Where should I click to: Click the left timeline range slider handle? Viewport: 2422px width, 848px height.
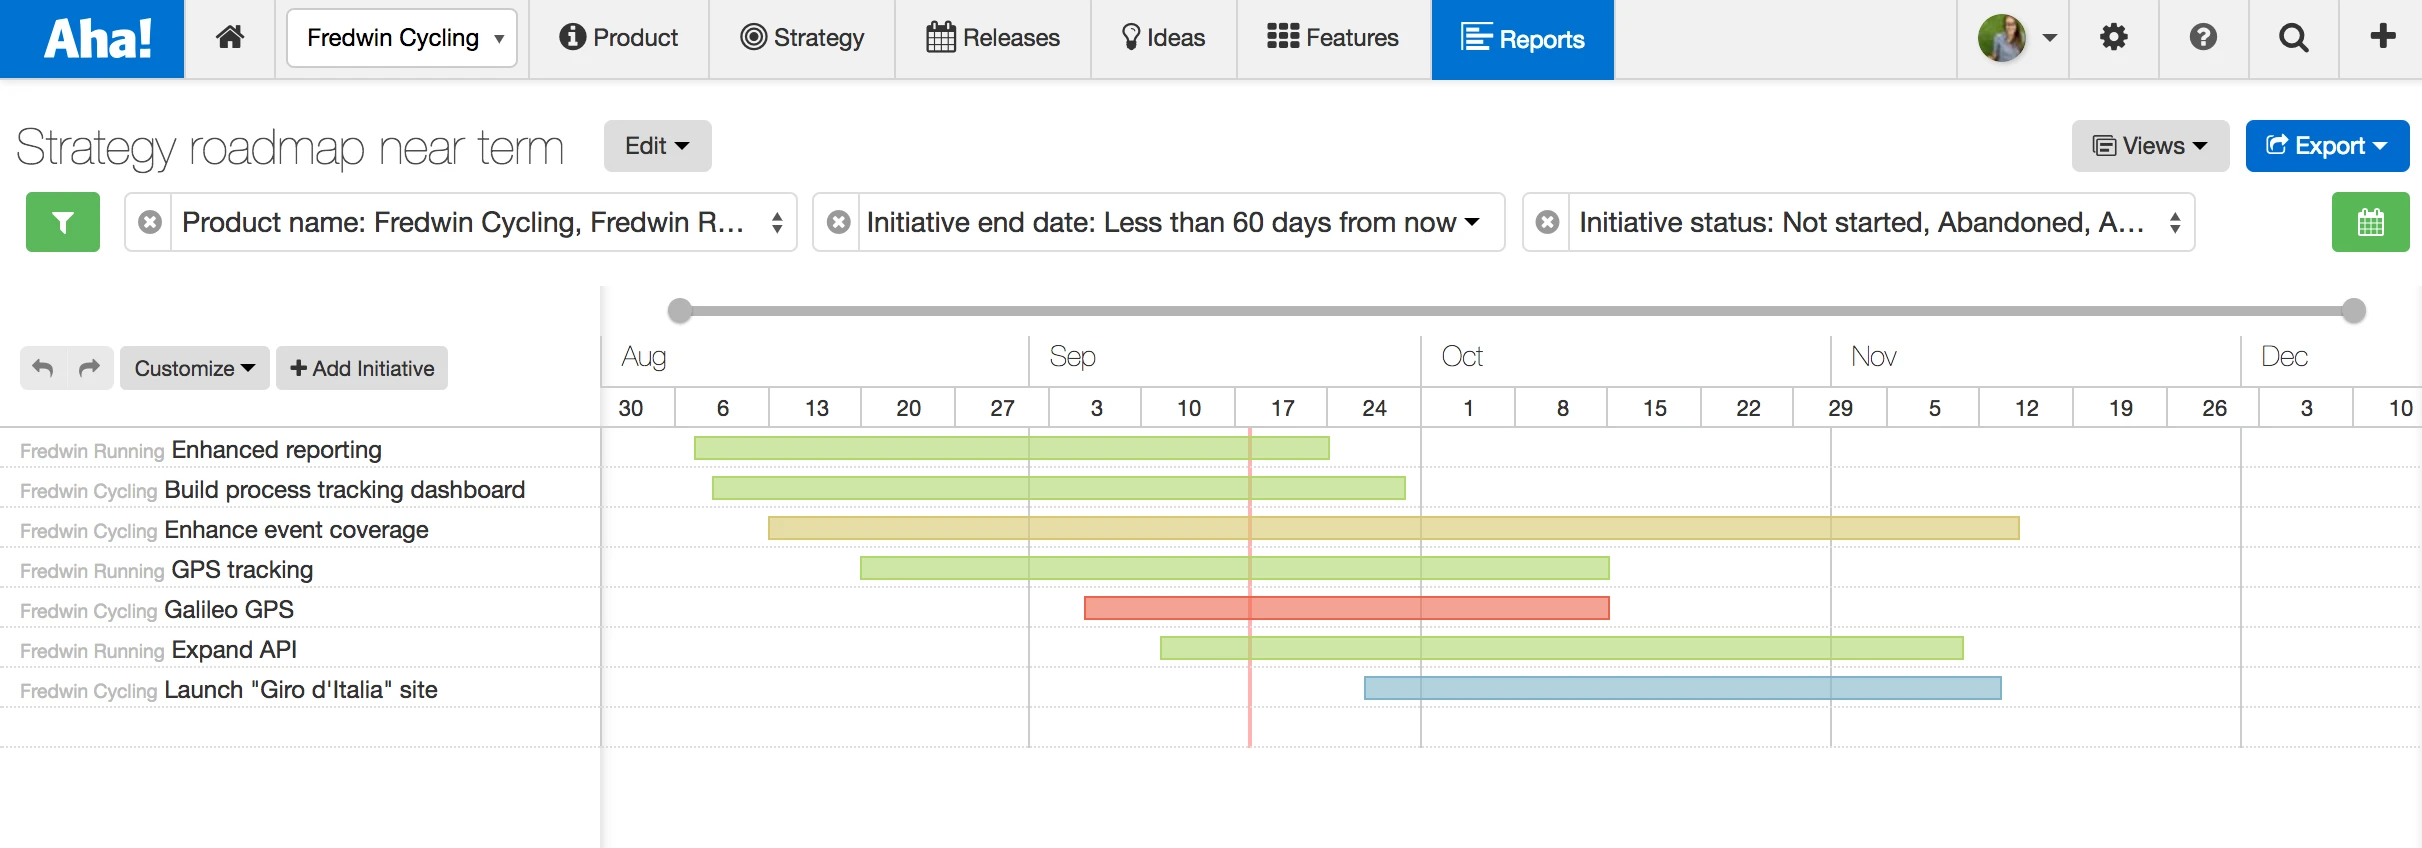(680, 311)
